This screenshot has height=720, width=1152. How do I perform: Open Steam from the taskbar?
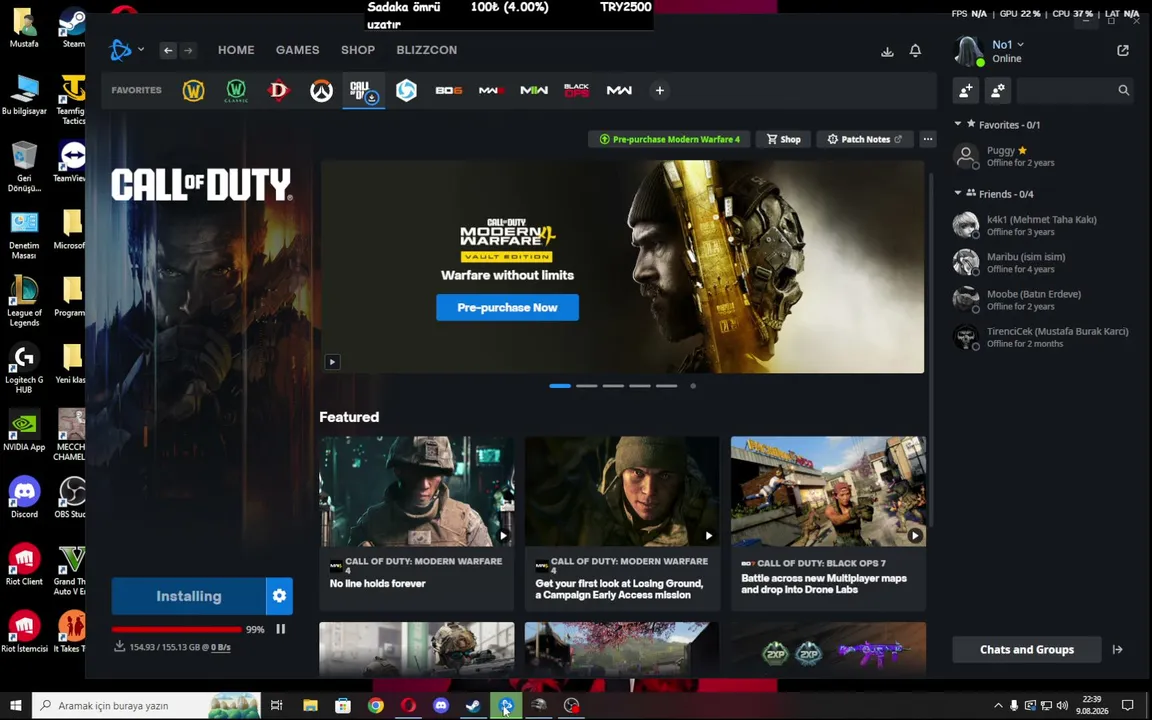[x=473, y=705]
